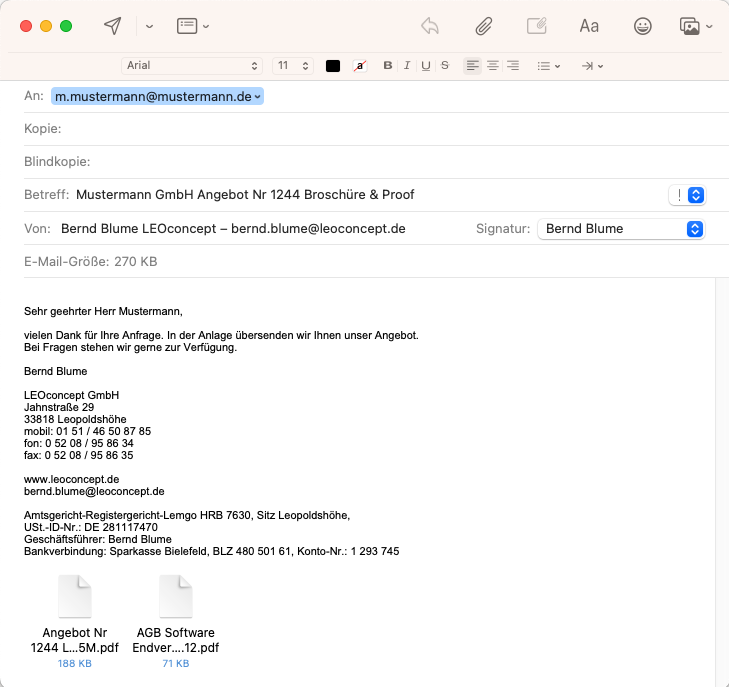
Task: Select recipient m.mustermann@mustermann.de token
Action: 157,96
